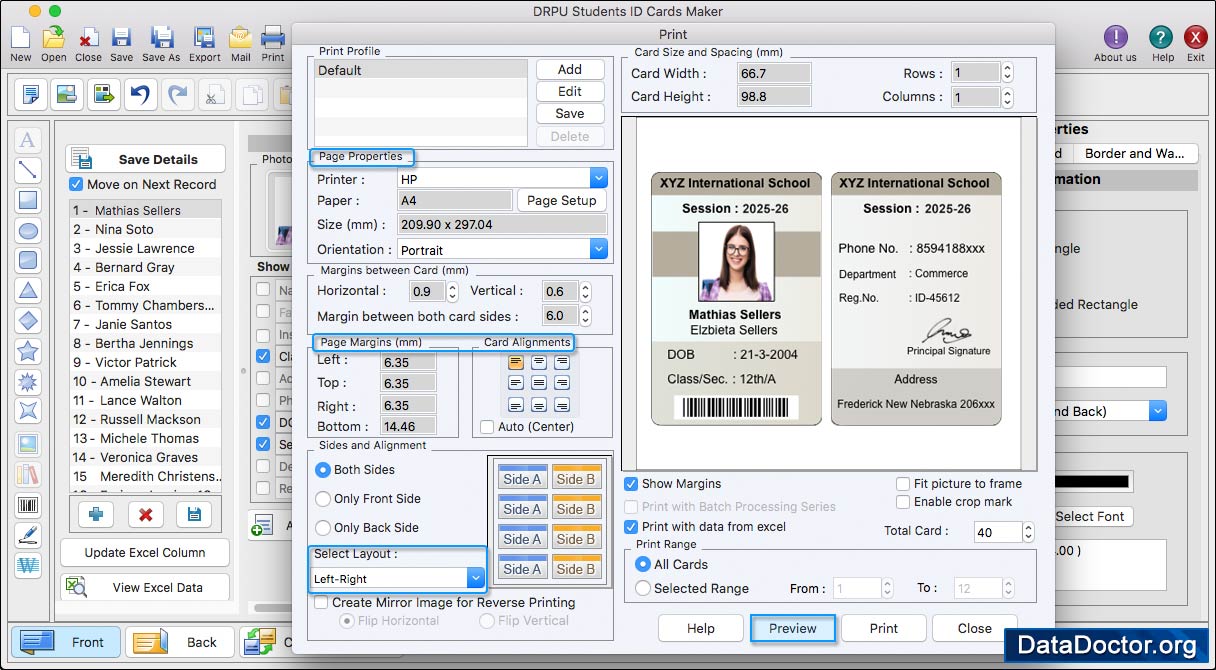Select the Barcode tool icon
This screenshot has height=670, width=1216.
coord(28,505)
